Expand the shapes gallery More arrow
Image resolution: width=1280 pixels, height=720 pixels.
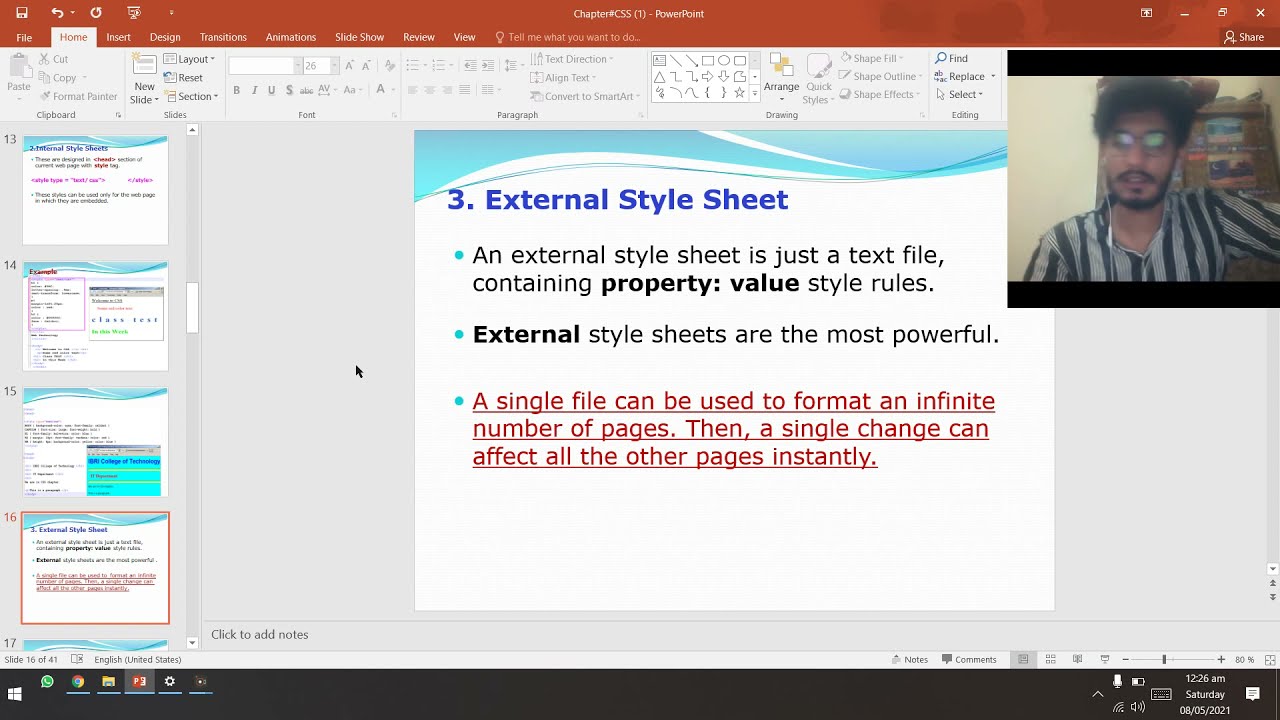tap(754, 93)
